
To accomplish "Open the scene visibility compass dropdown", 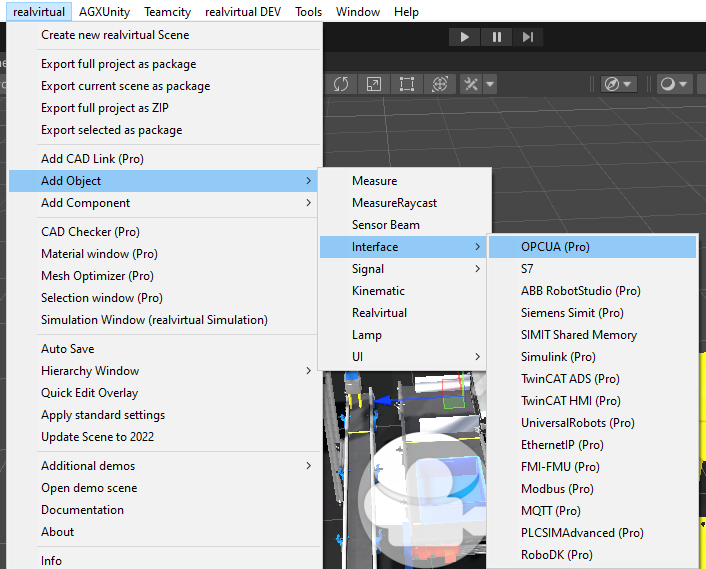I will (619, 84).
